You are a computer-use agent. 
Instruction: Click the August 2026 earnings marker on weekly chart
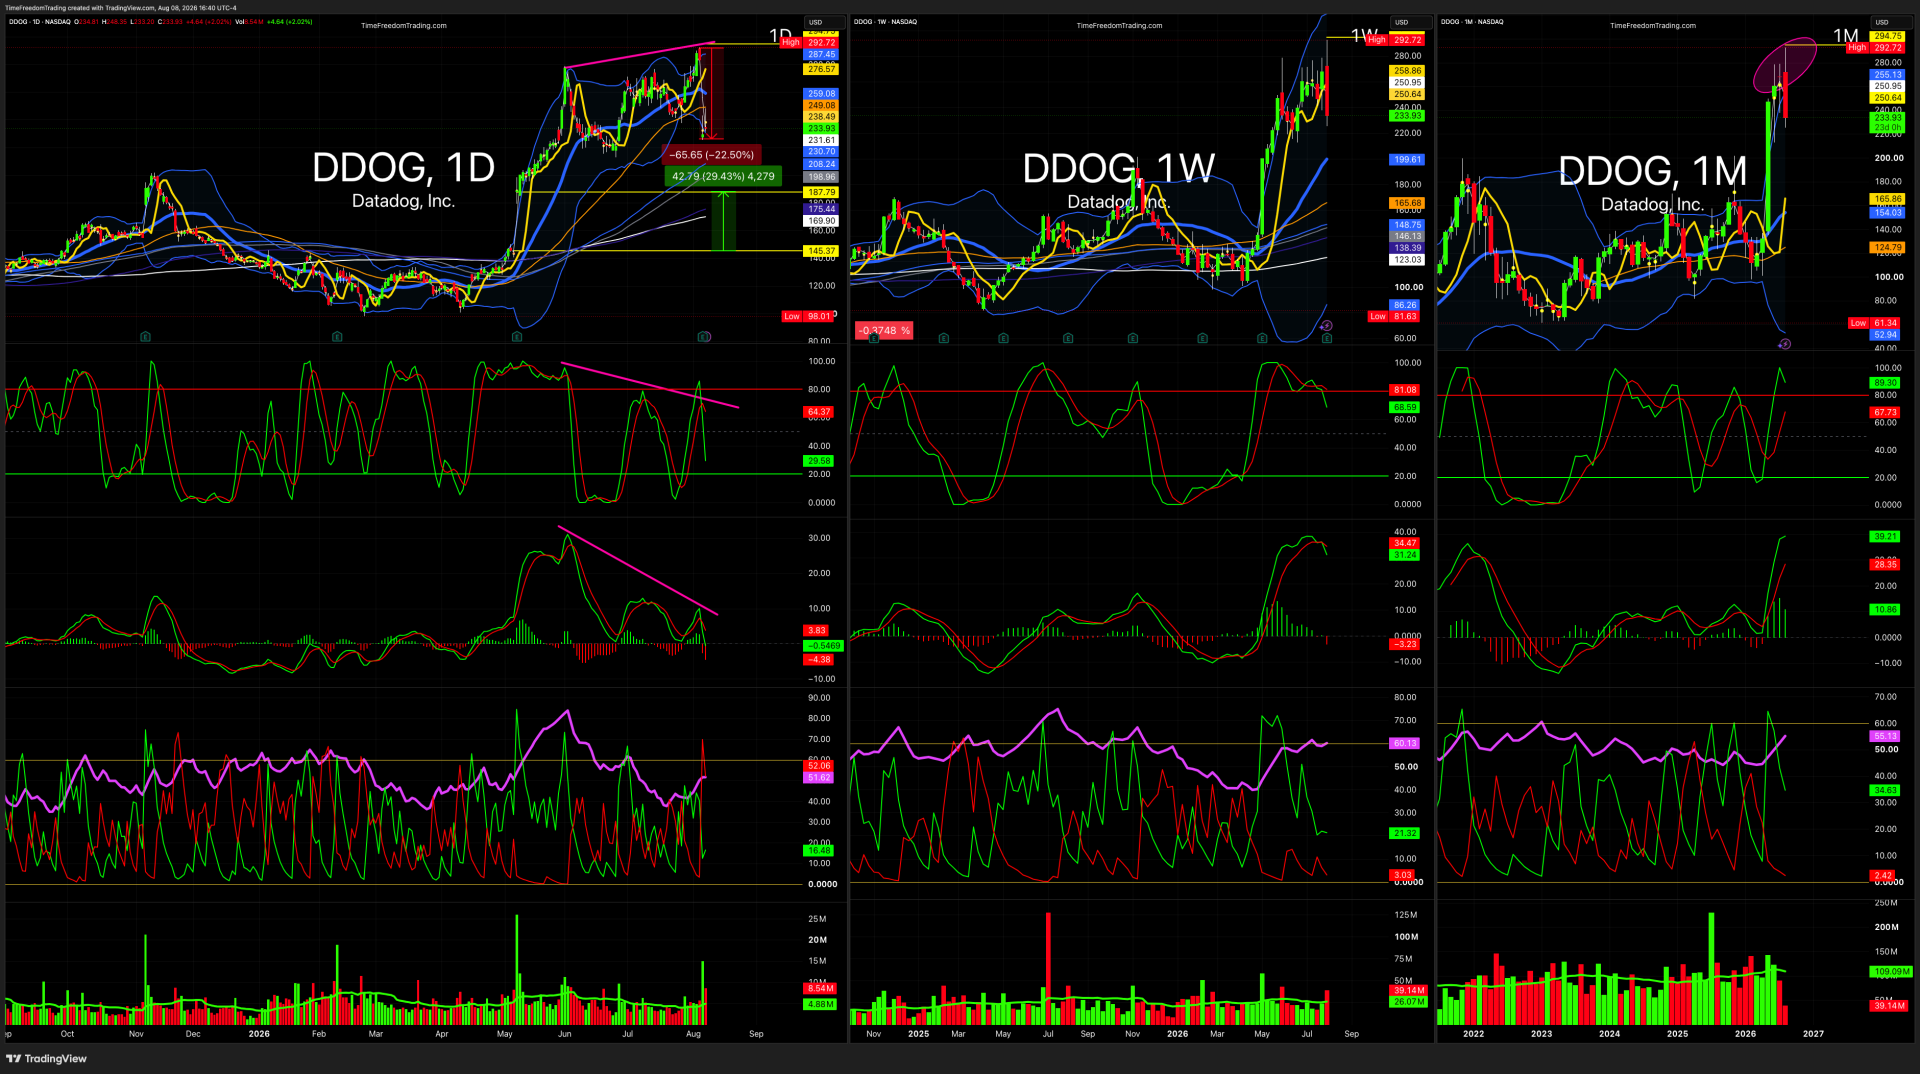tap(1327, 338)
